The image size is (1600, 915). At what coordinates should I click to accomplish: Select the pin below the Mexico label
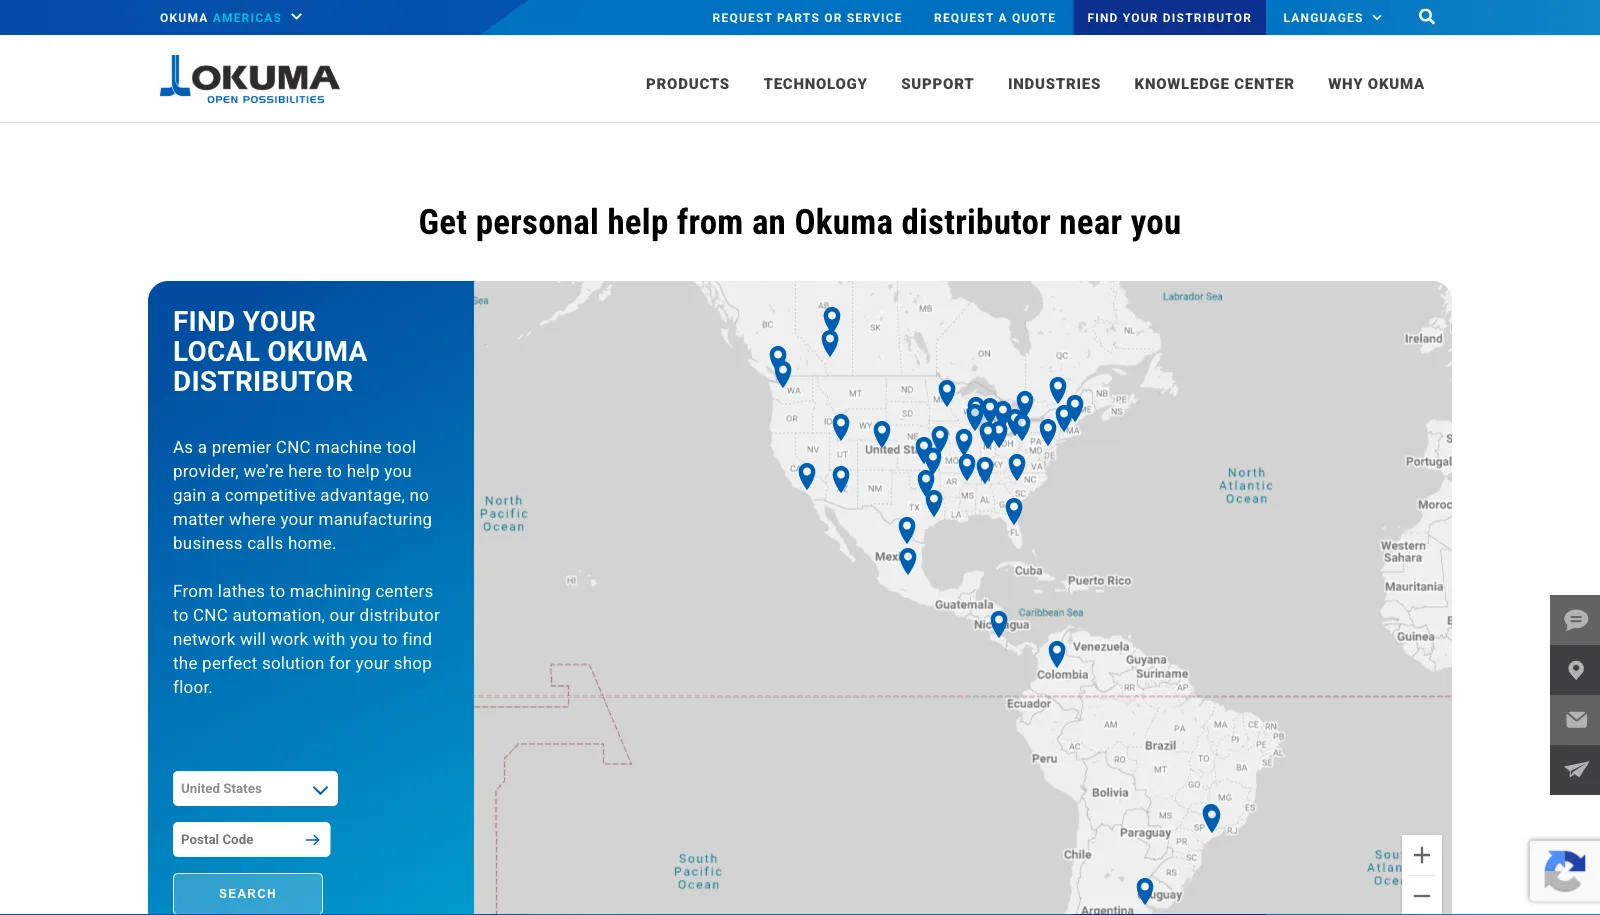tap(908, 560)
